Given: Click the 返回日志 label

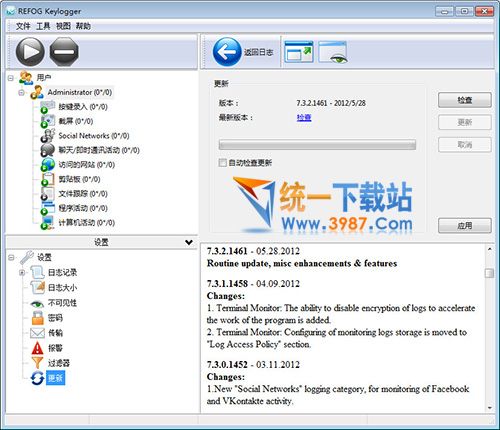Looking at the screenshot, I should (258, 52).
